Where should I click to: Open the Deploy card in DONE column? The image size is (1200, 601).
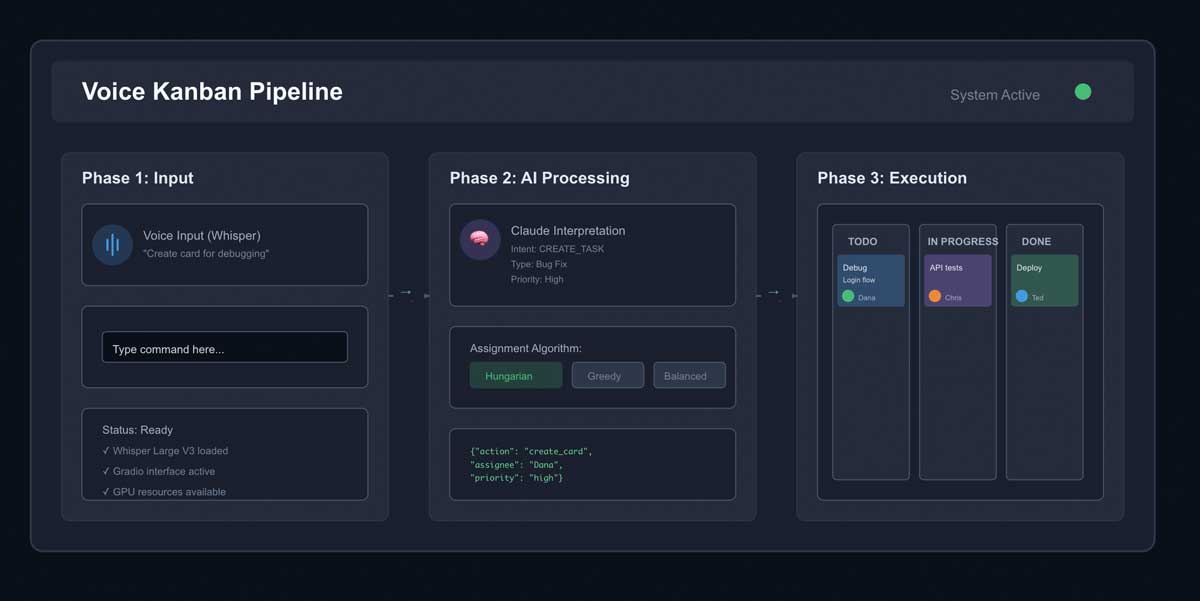1044,280
